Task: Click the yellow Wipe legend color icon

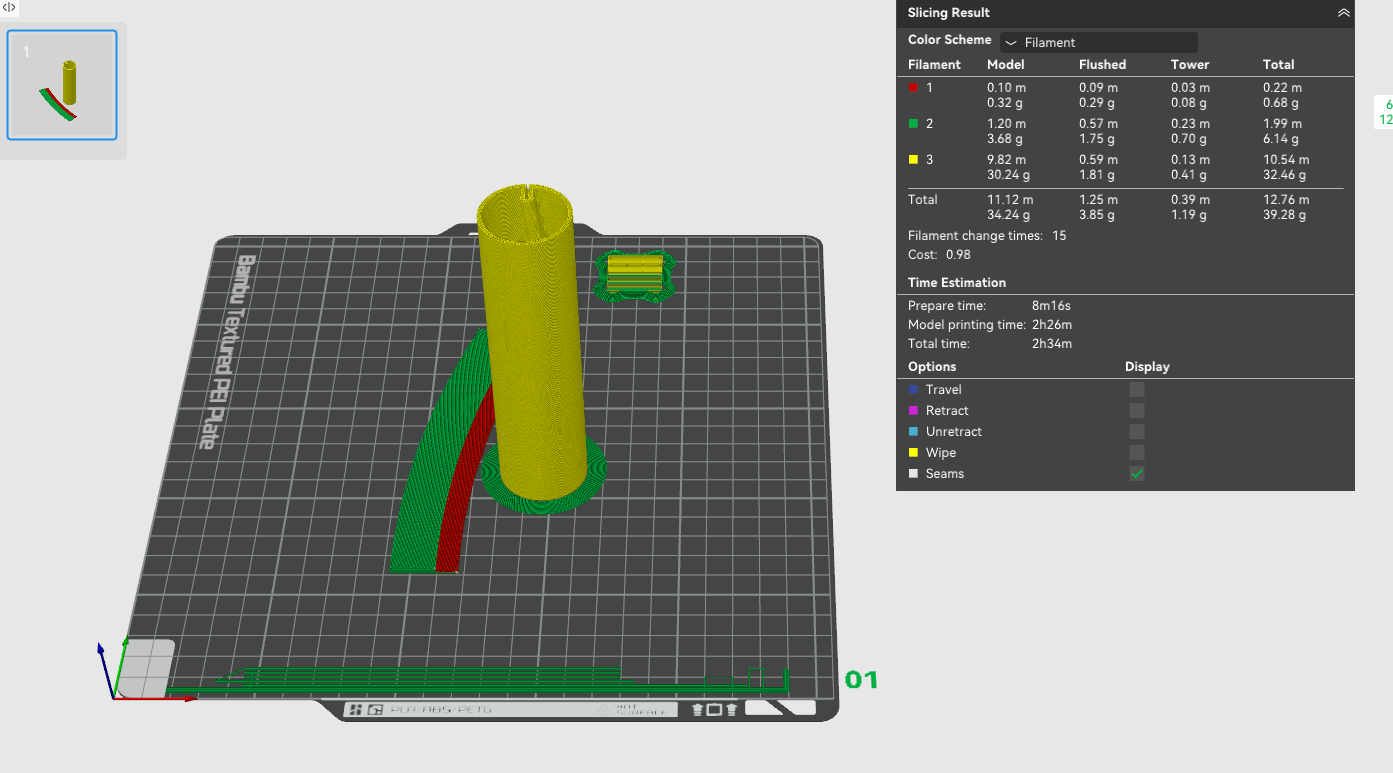Action: tap(913, 453)
